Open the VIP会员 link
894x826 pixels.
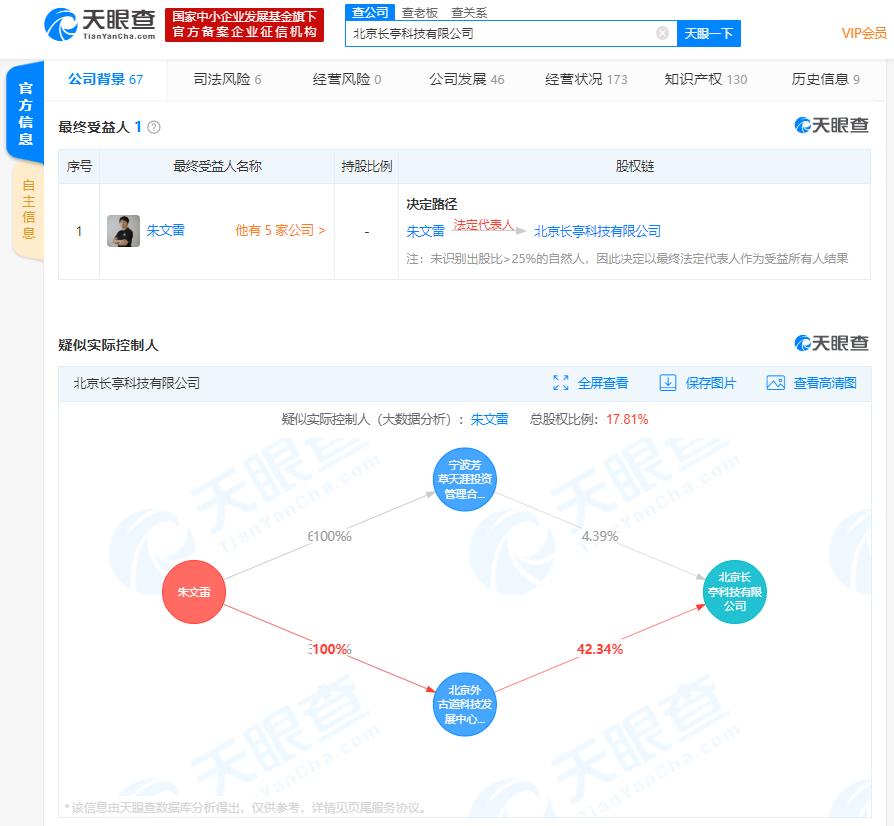[x=864, y=33]
